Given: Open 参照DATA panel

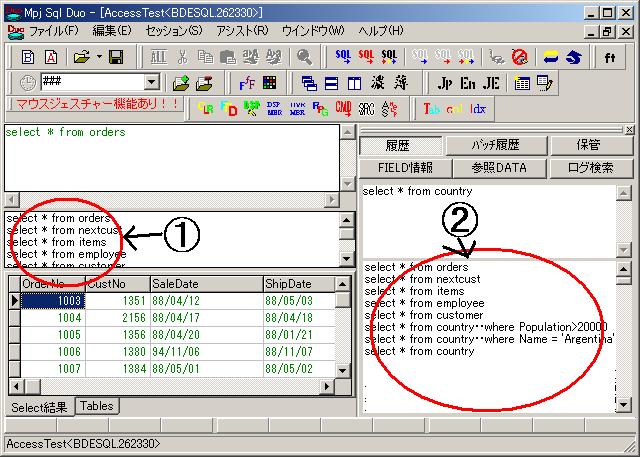Looking at the screenshot, I should pyautogui.click(x=499, y=168).
